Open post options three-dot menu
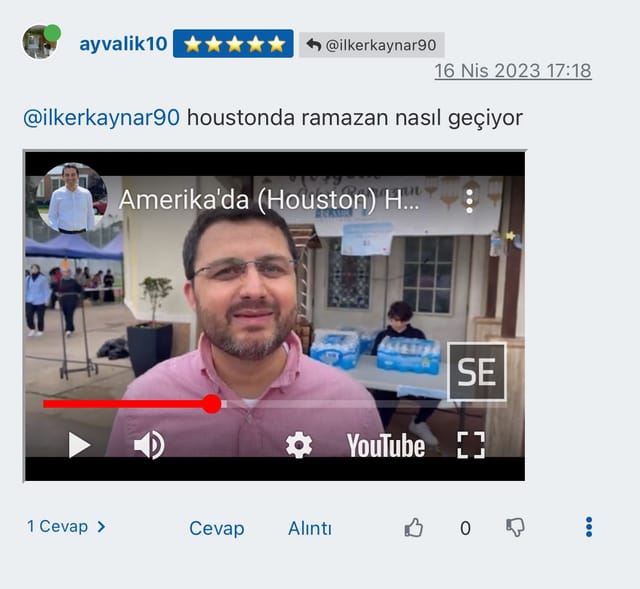640x589 pixels. [589, 527]
